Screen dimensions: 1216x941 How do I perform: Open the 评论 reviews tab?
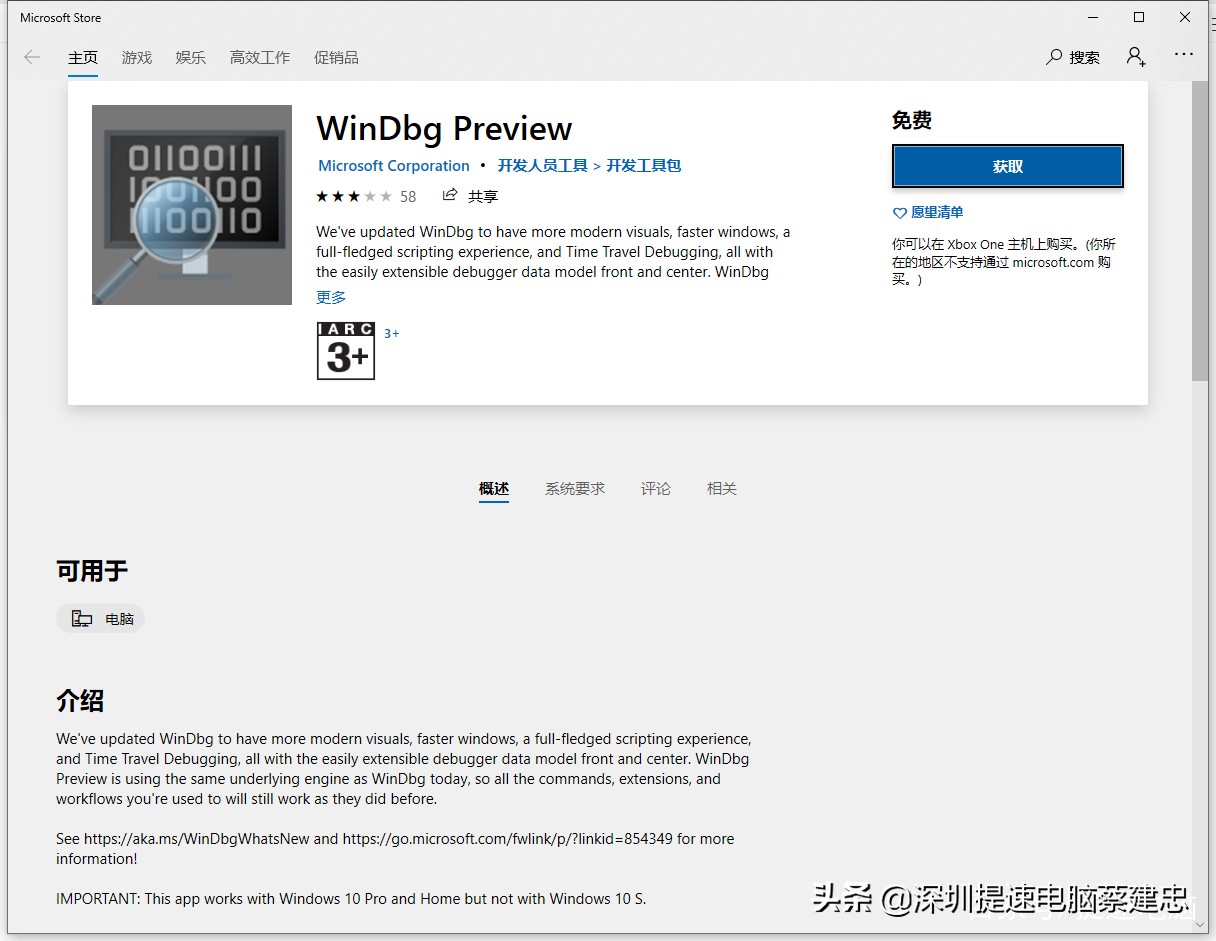point(655,488)
